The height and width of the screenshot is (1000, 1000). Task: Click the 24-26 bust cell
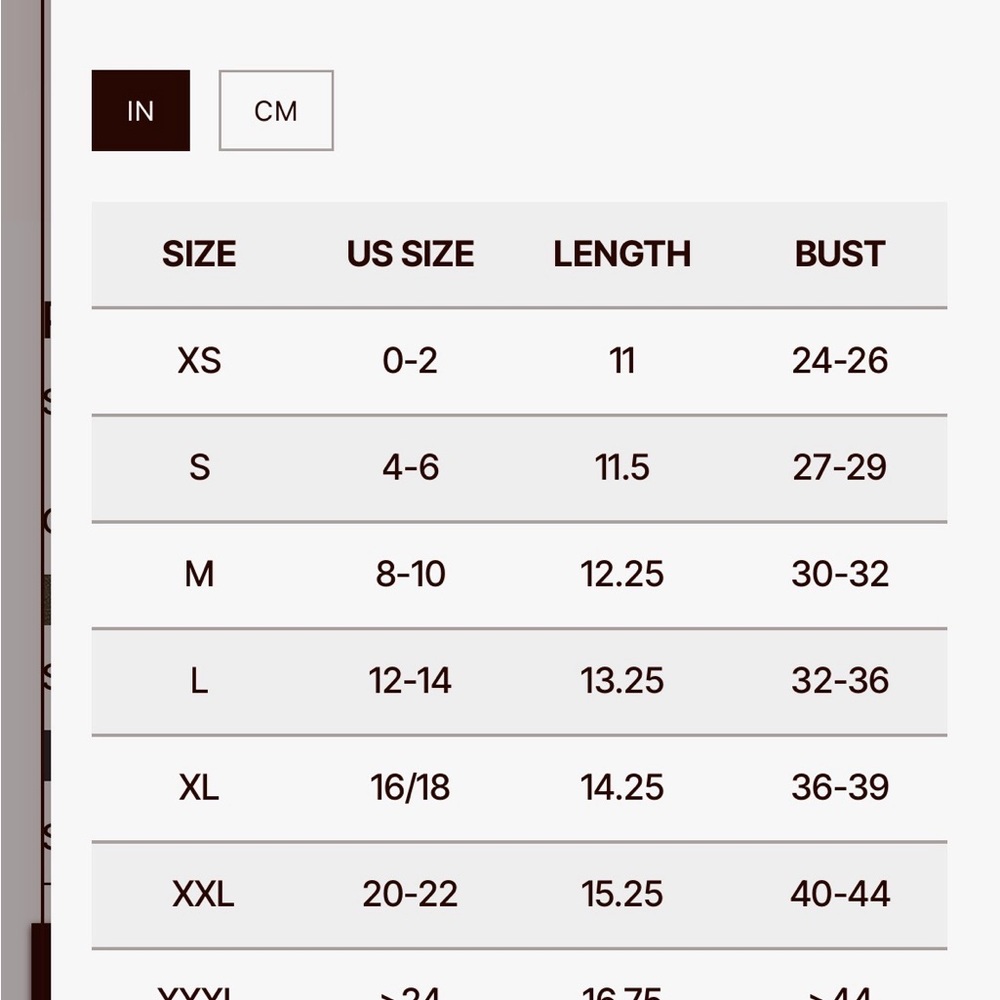click(x=840, y=360)
